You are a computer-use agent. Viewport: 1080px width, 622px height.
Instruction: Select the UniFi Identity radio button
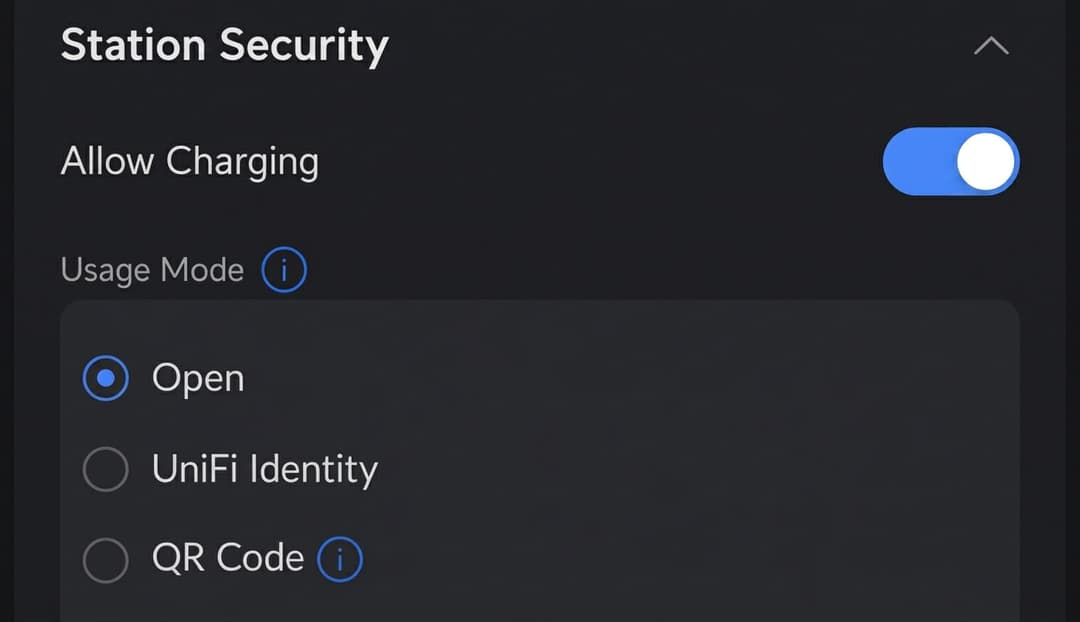(x=105, y=469)
